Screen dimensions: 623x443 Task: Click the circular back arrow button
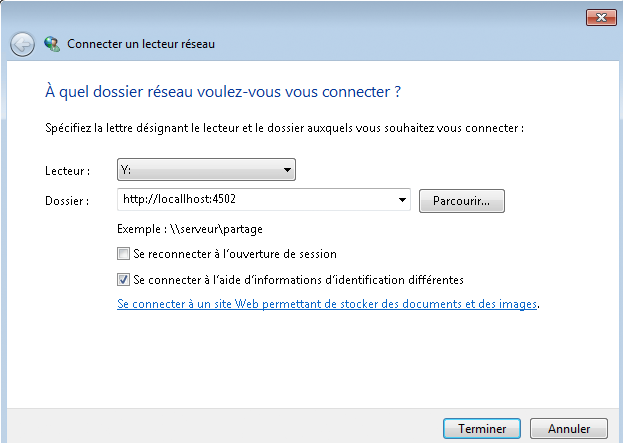[22, 44]
